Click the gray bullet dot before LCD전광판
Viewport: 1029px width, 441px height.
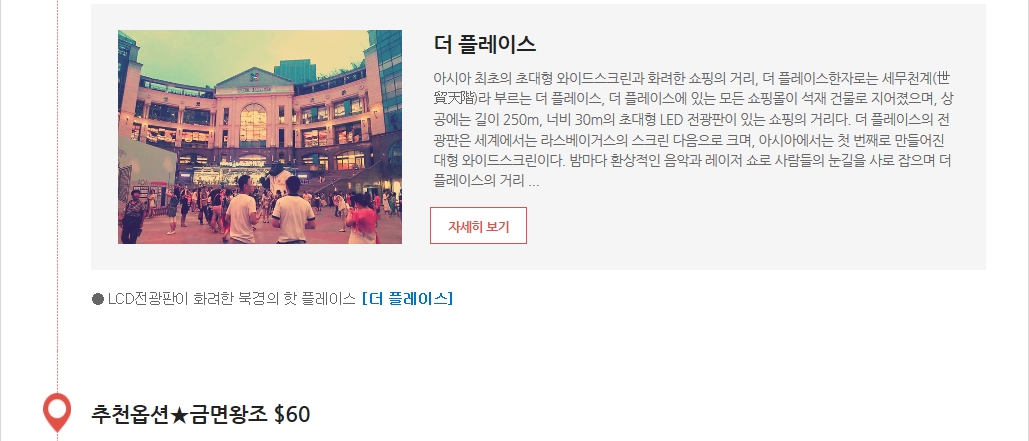pos(98,299)
